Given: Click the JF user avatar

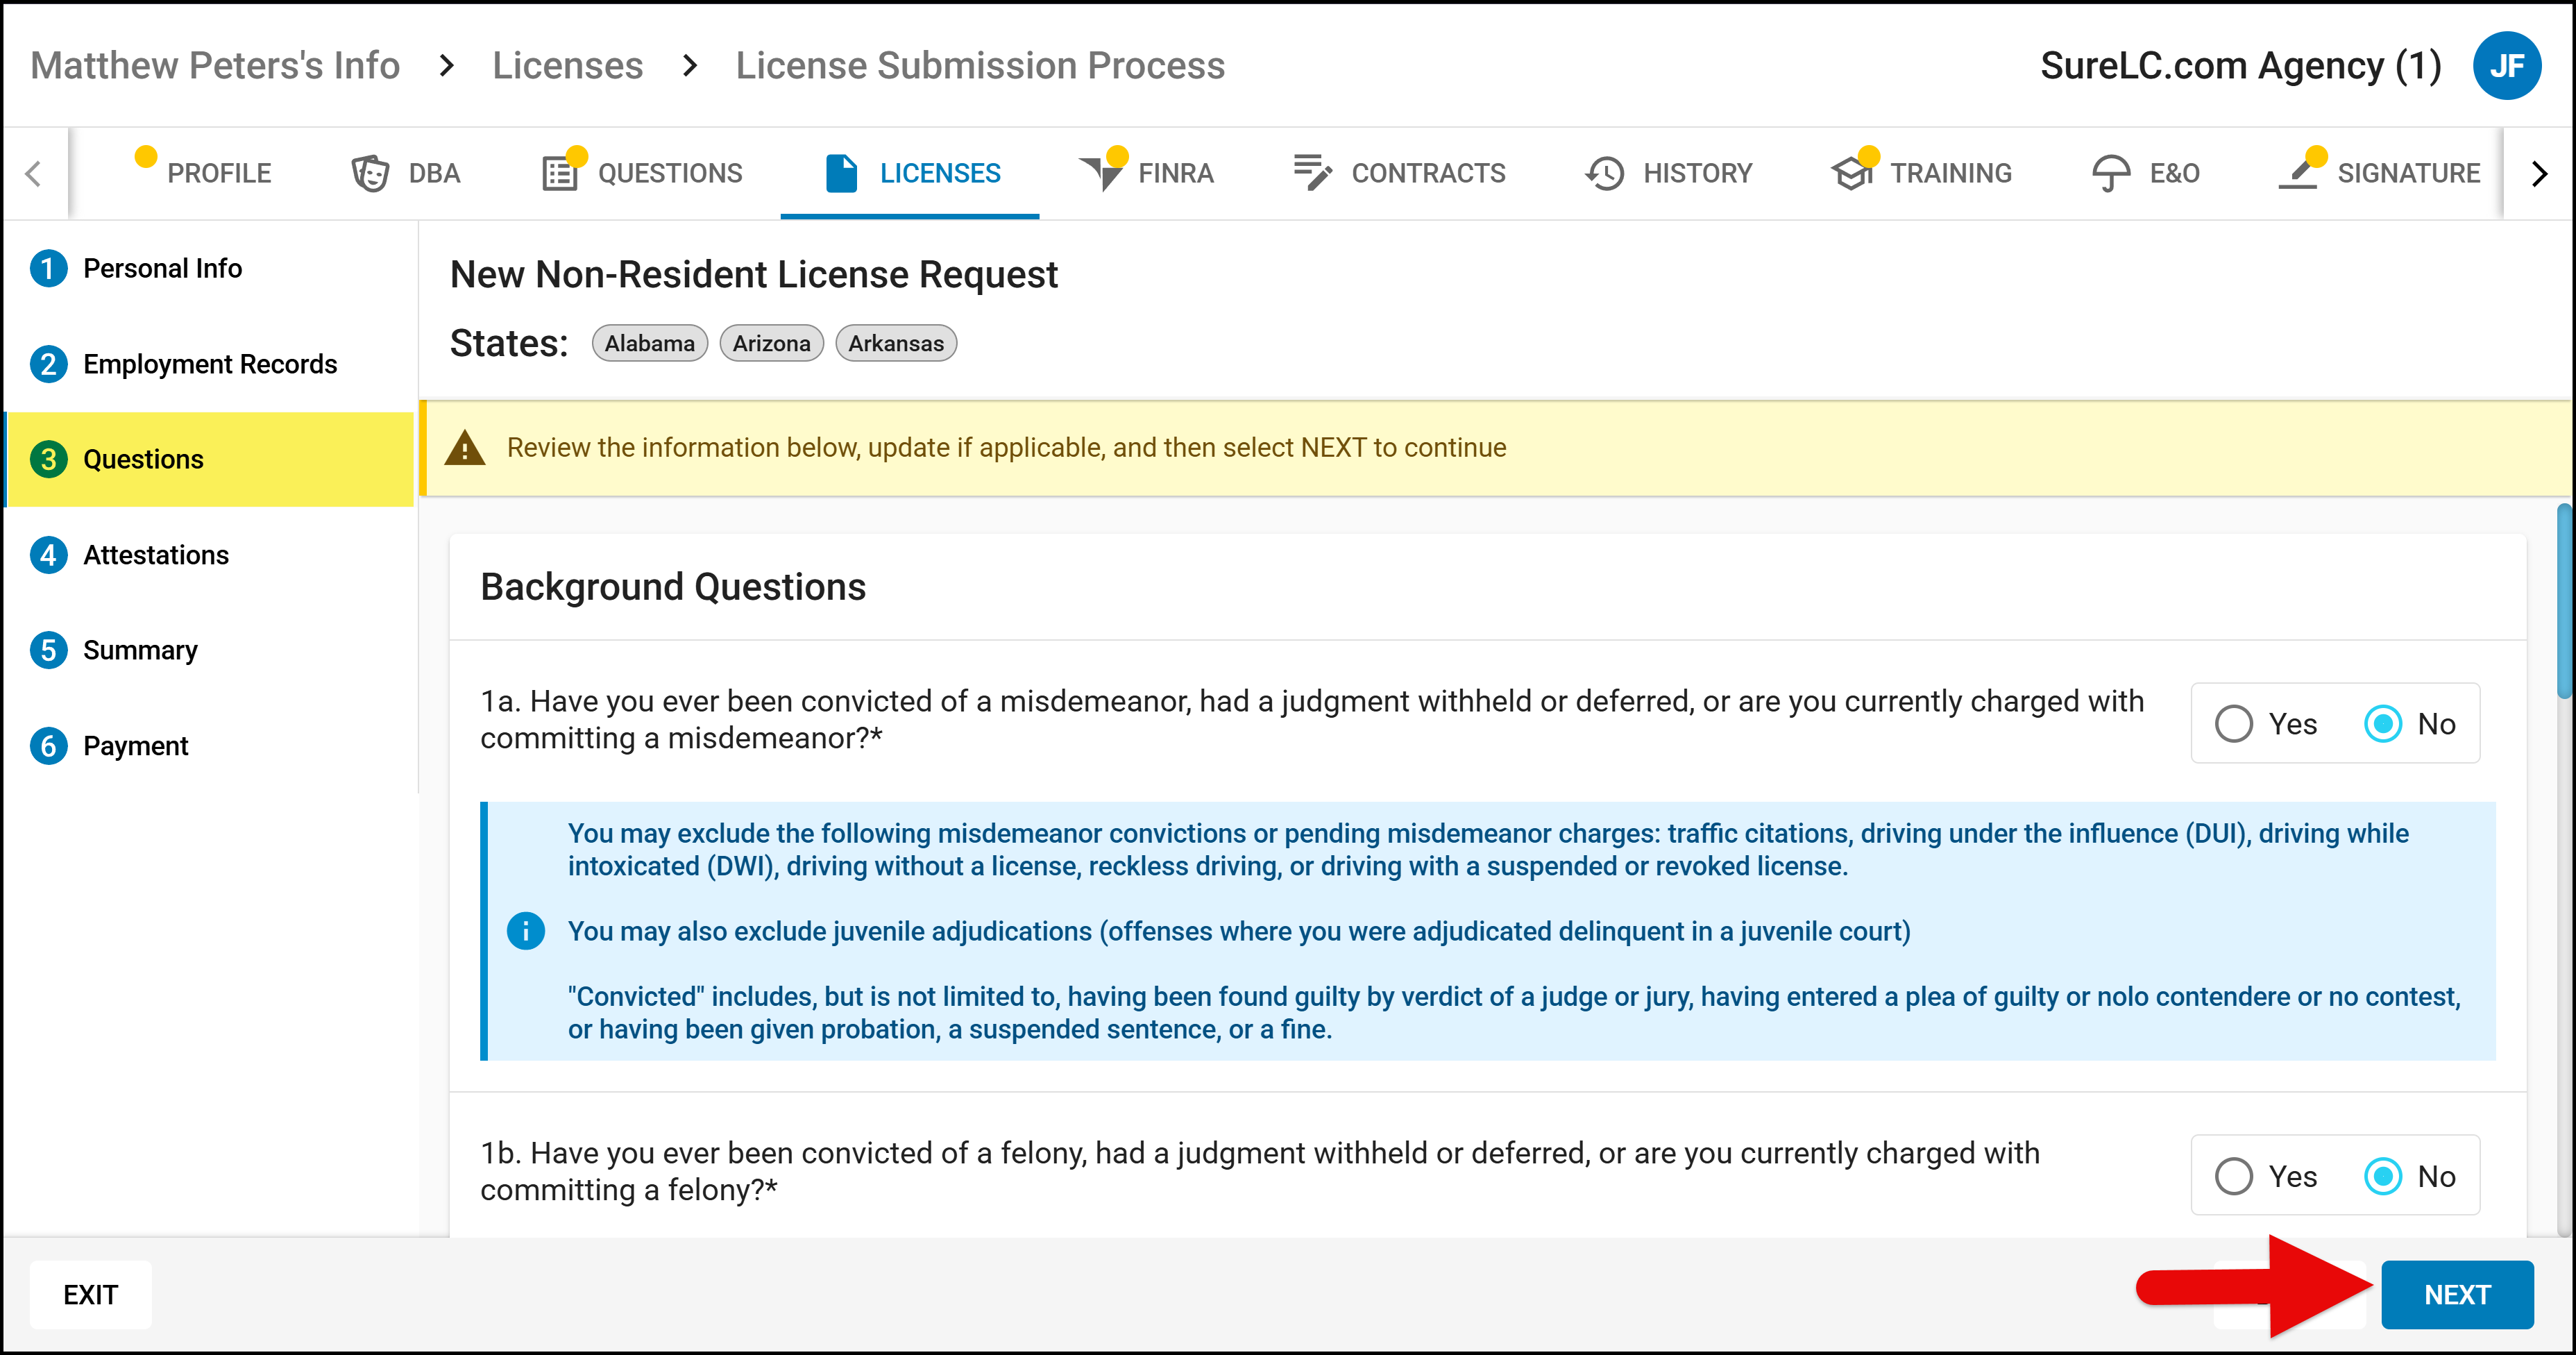Looking at the screenshot, I should pyautogui.click(x=2506, y=66).
